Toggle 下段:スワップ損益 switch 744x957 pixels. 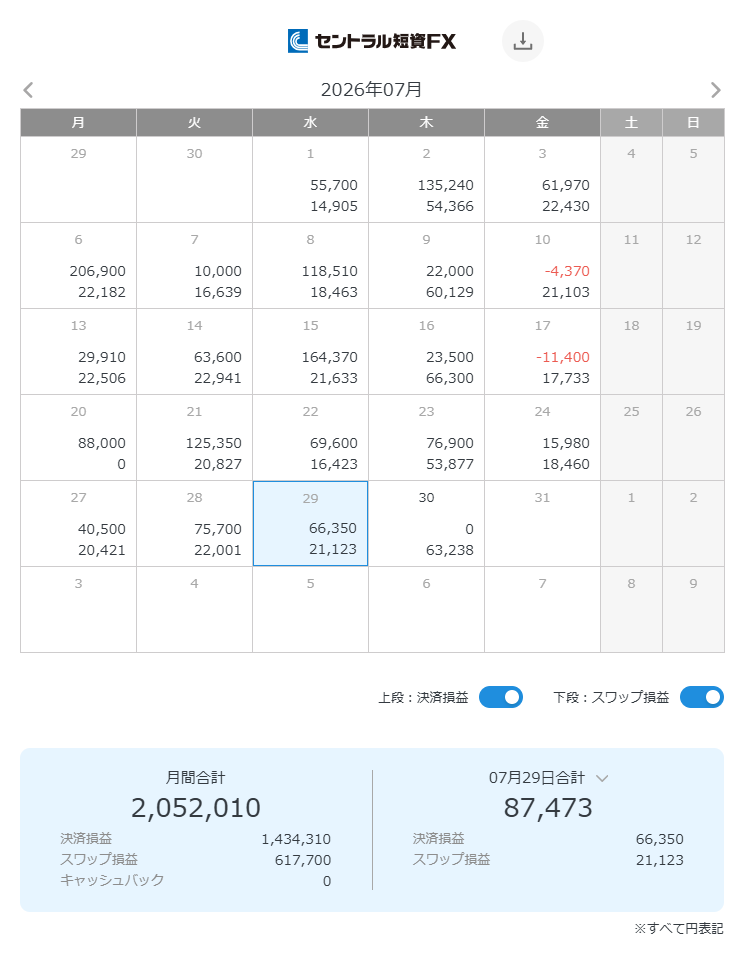[702, 697]
